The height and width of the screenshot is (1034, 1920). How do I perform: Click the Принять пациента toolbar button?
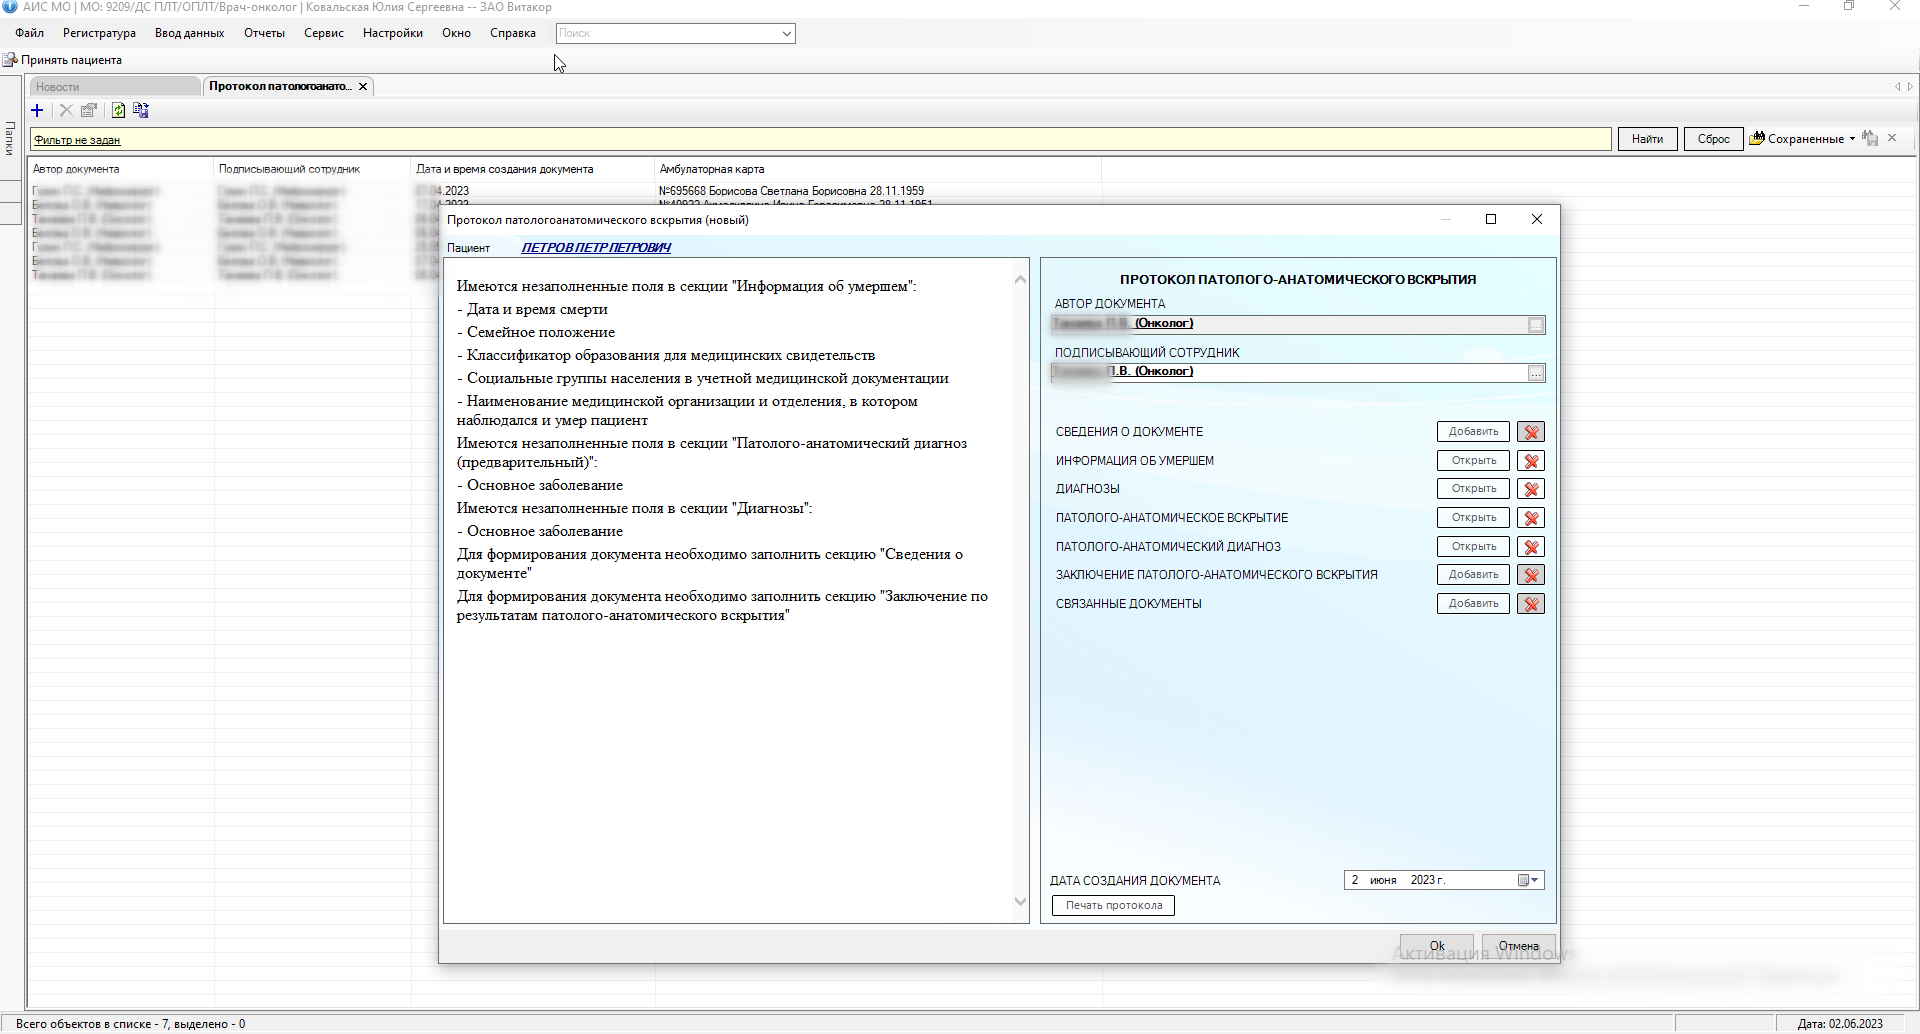(62, 60)
